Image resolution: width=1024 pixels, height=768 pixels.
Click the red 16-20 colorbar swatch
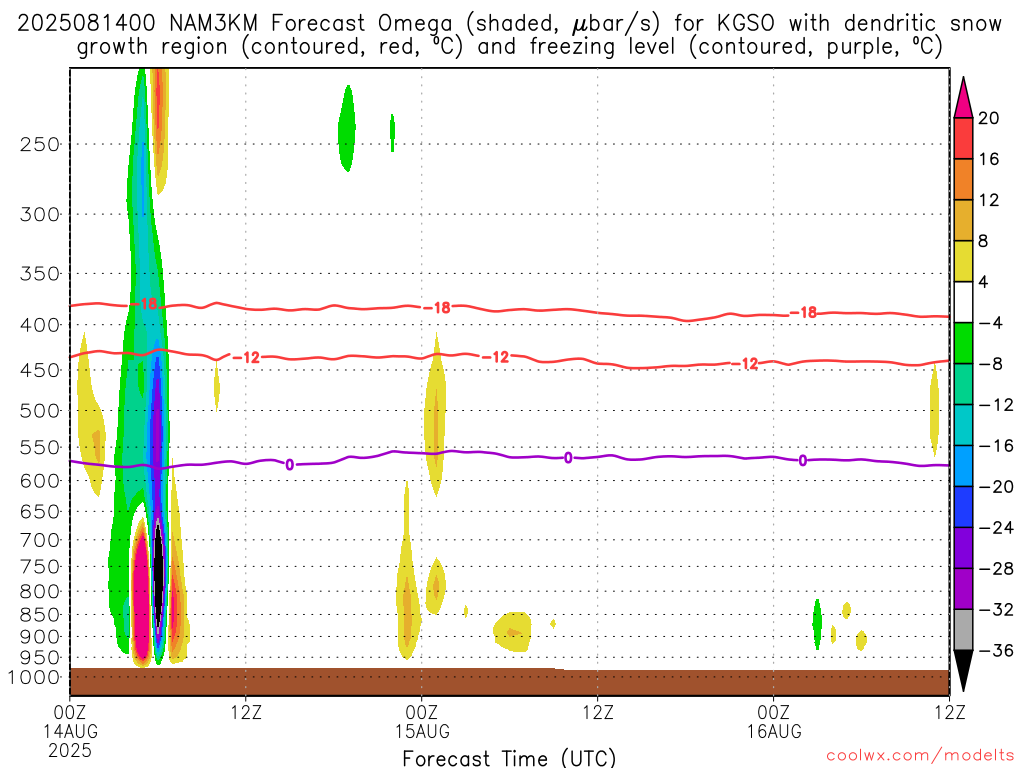pyautogui.click(x=963, y=138)
